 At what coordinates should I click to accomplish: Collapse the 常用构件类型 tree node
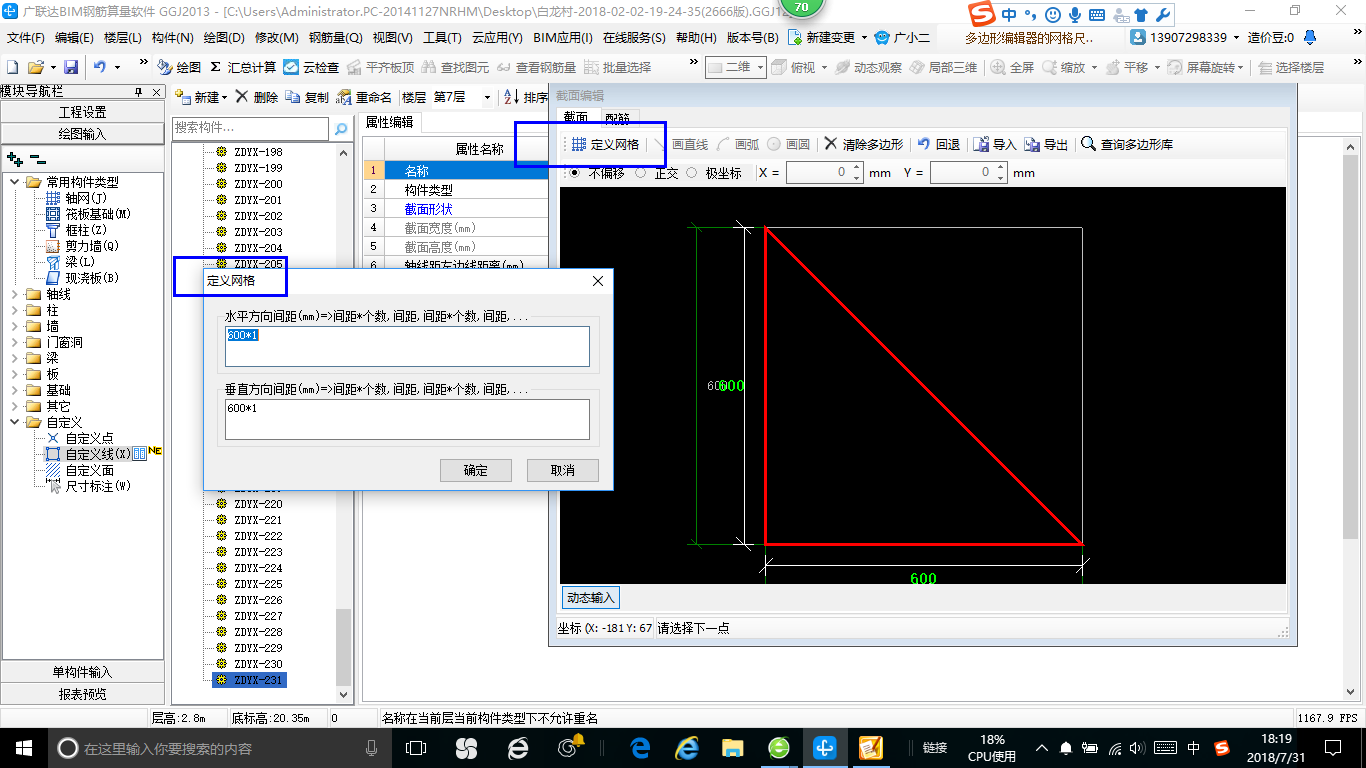pos(16,182)
